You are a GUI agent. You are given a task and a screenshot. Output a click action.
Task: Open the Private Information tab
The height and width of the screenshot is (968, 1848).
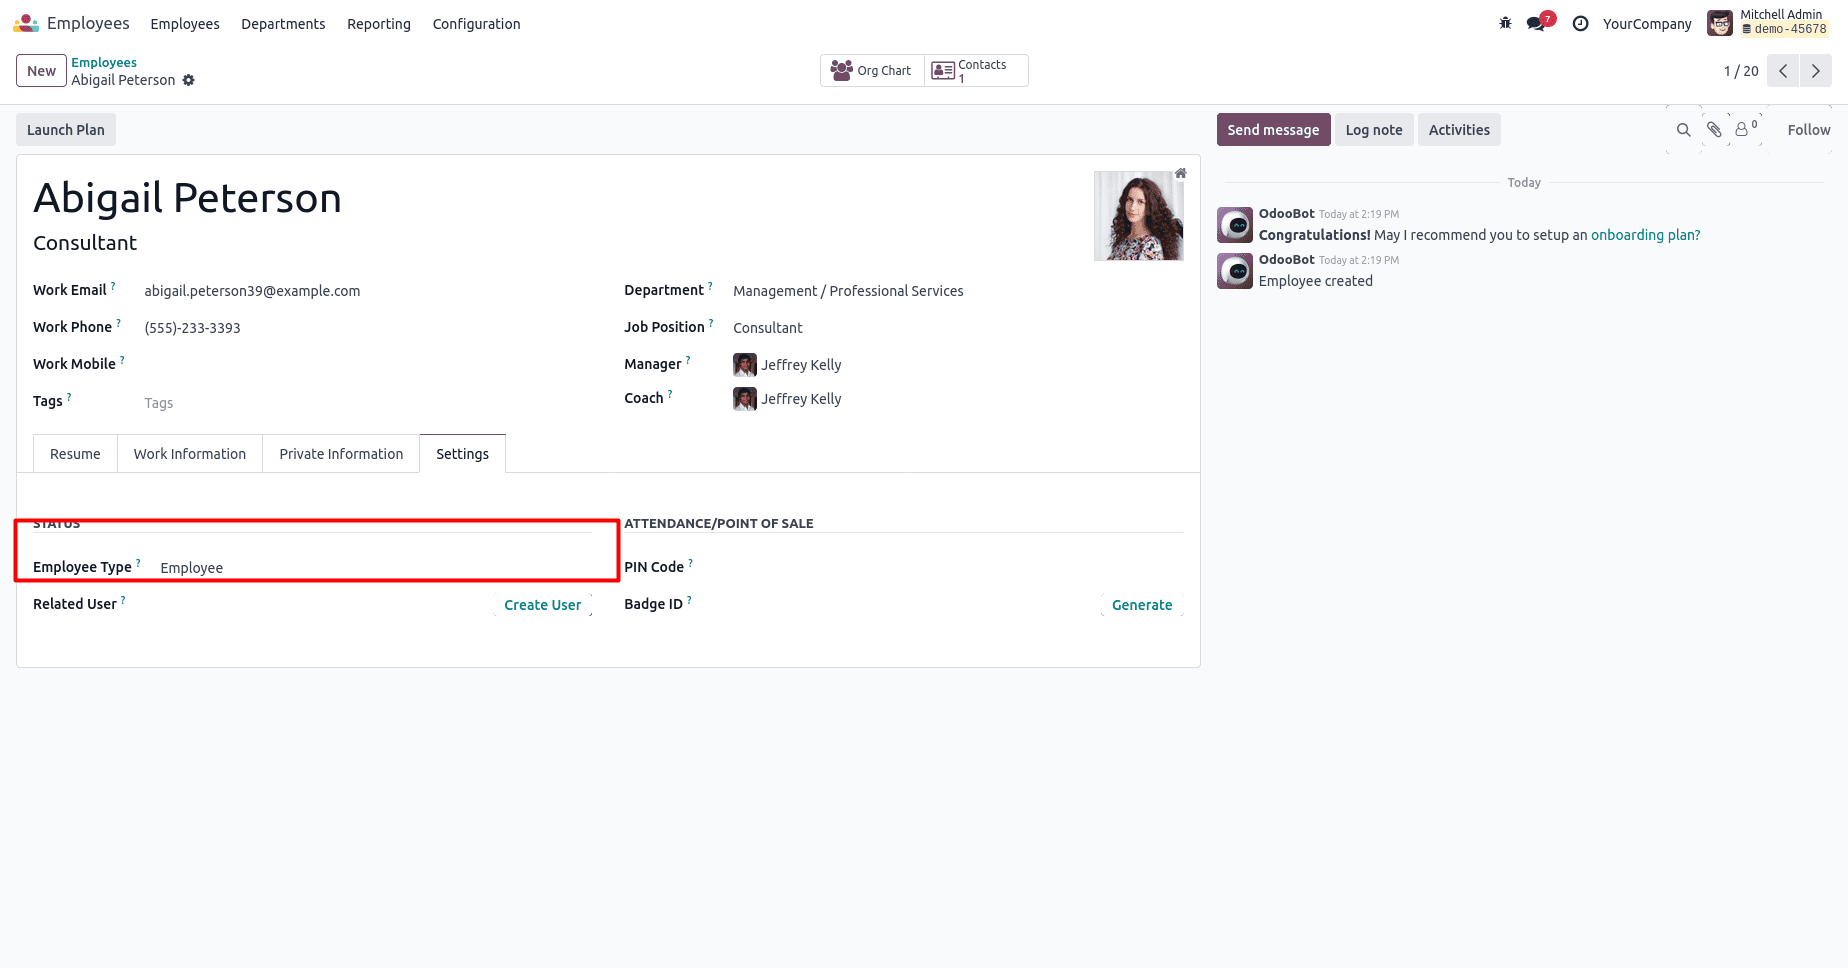tap(341, 454)
